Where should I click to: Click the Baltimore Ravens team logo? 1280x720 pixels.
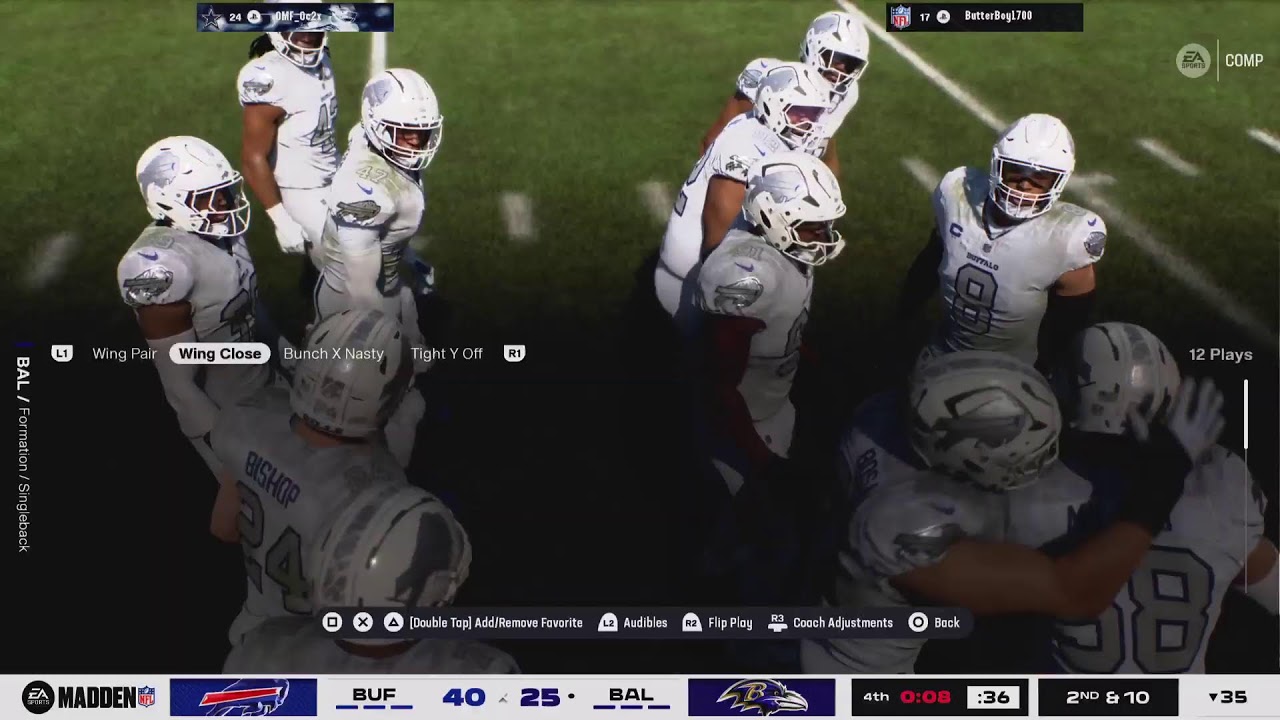[761, 697]
